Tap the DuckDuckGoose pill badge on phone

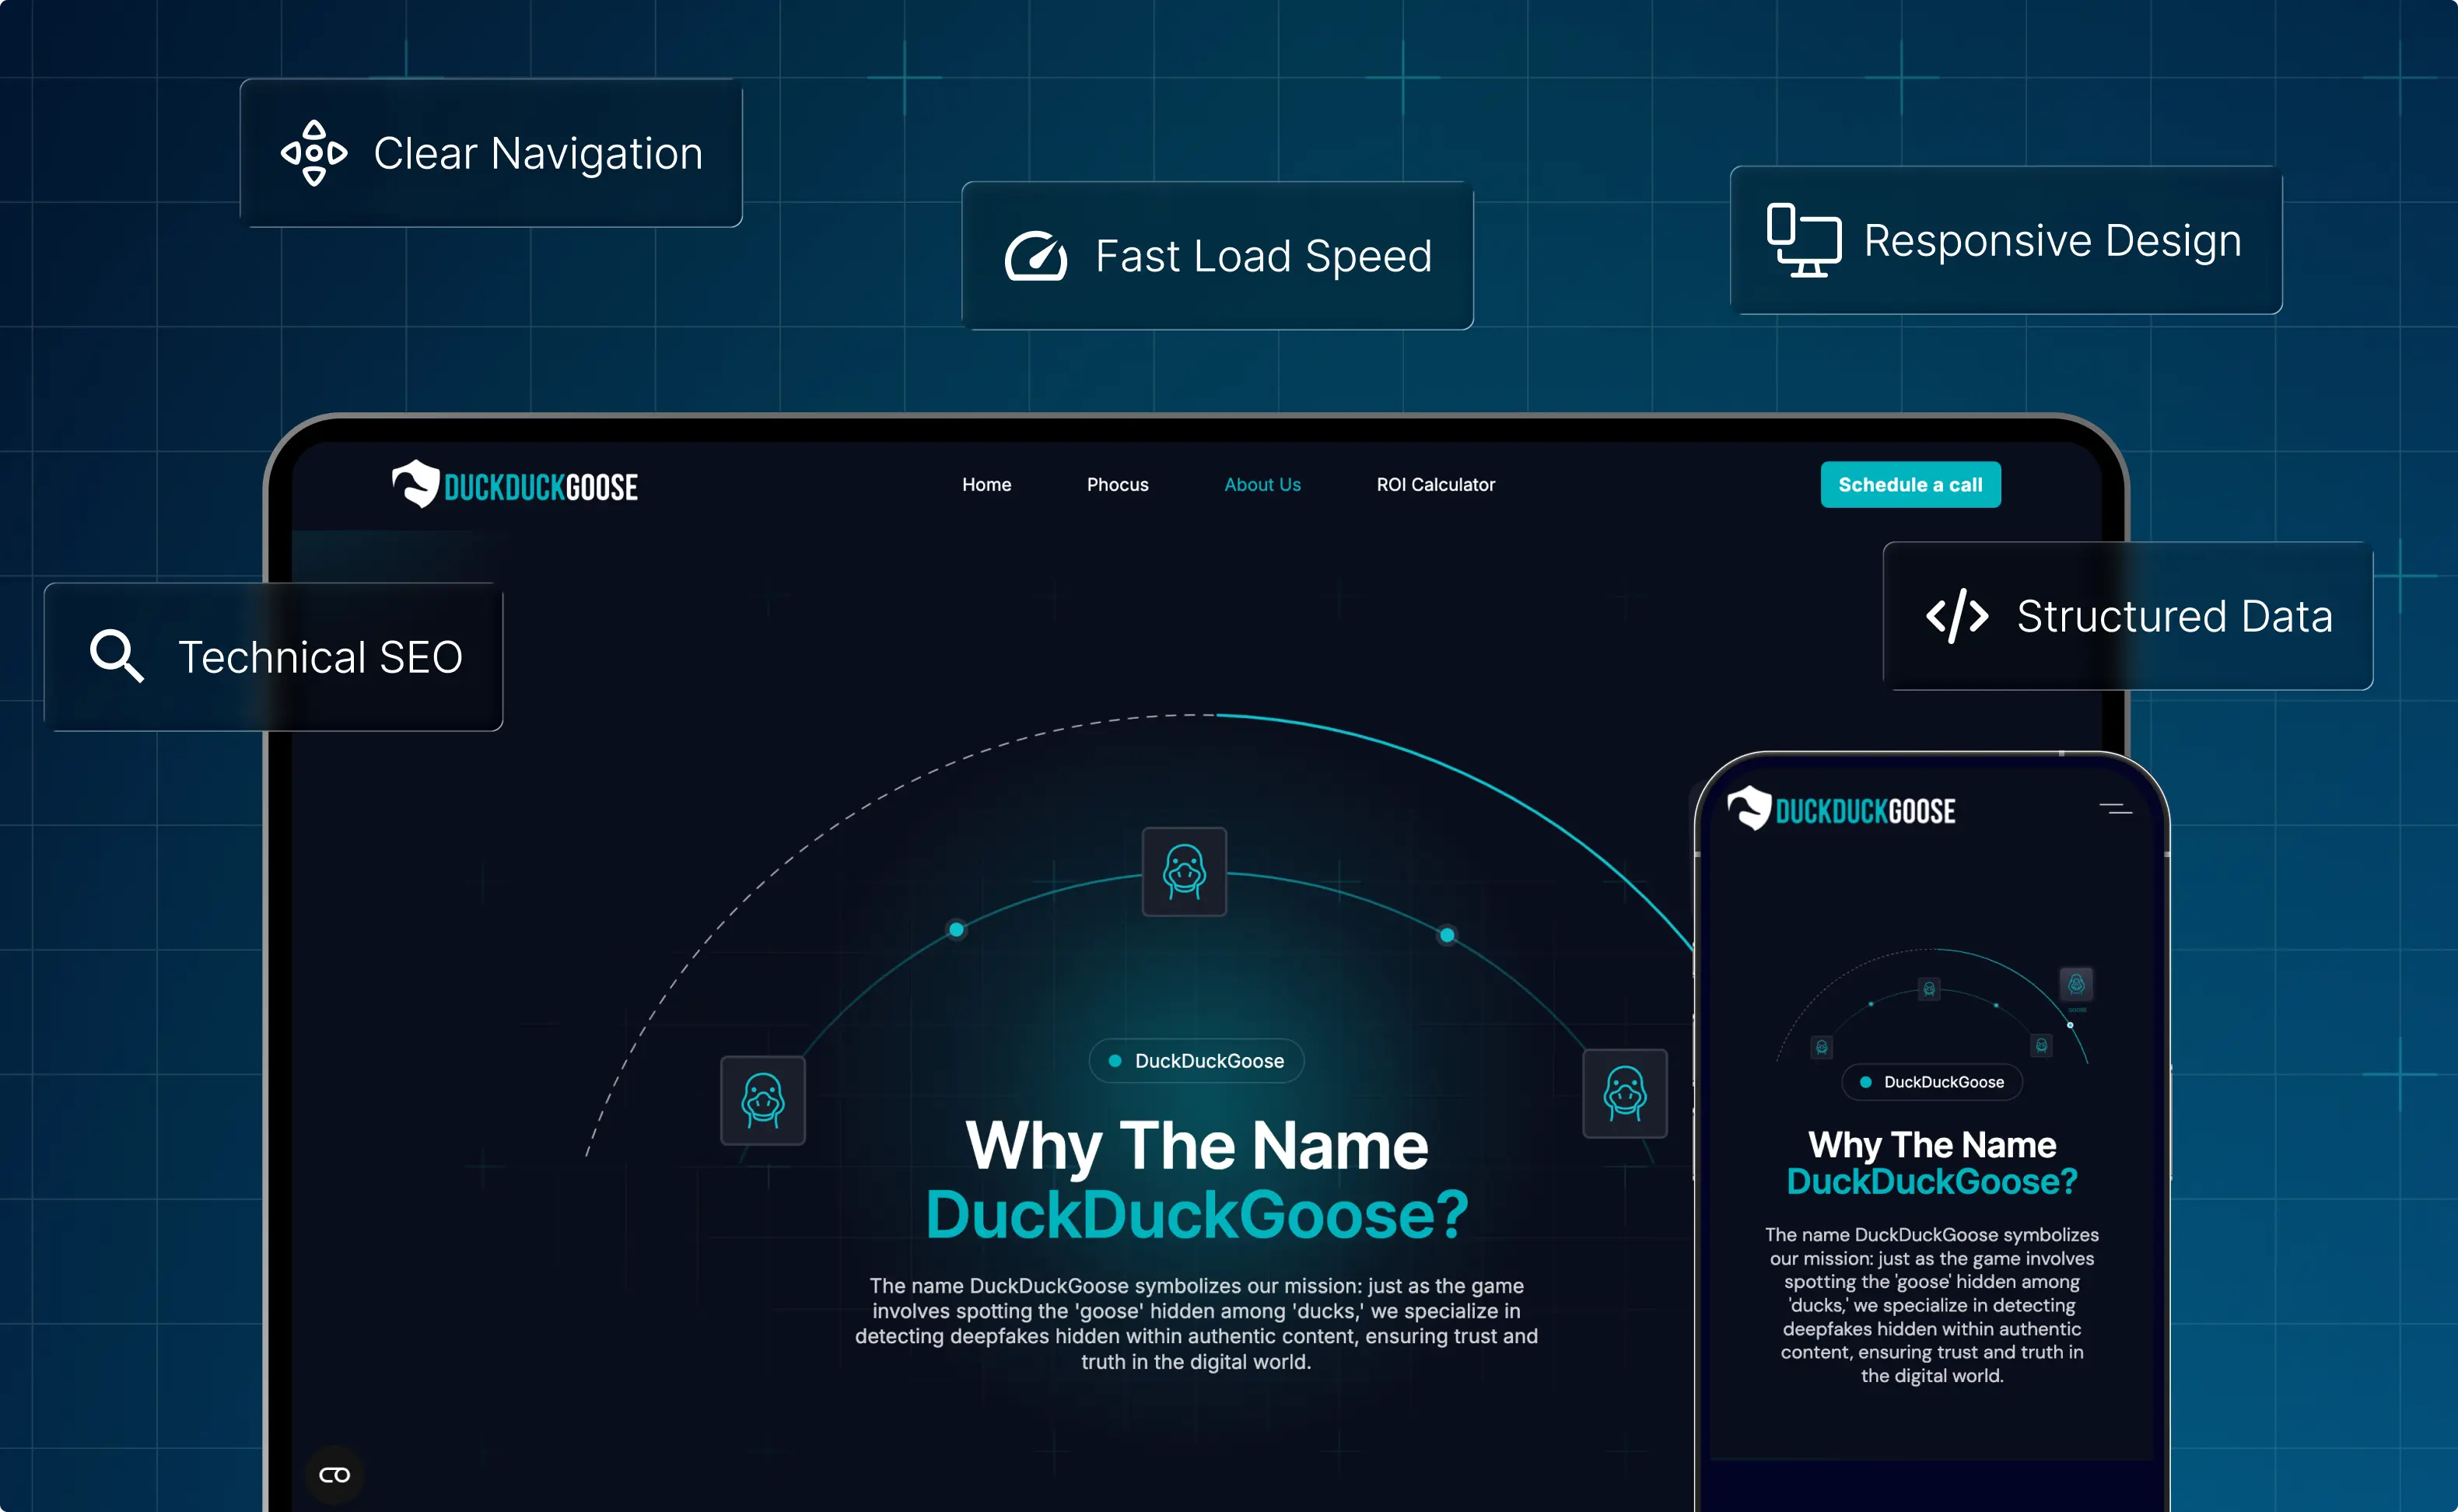coord(1931,1082)
